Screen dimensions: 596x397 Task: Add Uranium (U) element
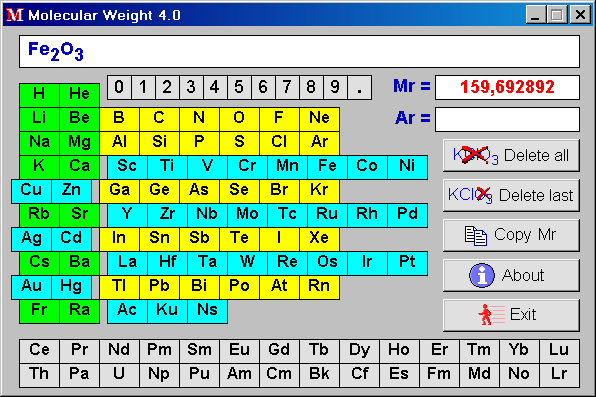click(x=119, y=375)
